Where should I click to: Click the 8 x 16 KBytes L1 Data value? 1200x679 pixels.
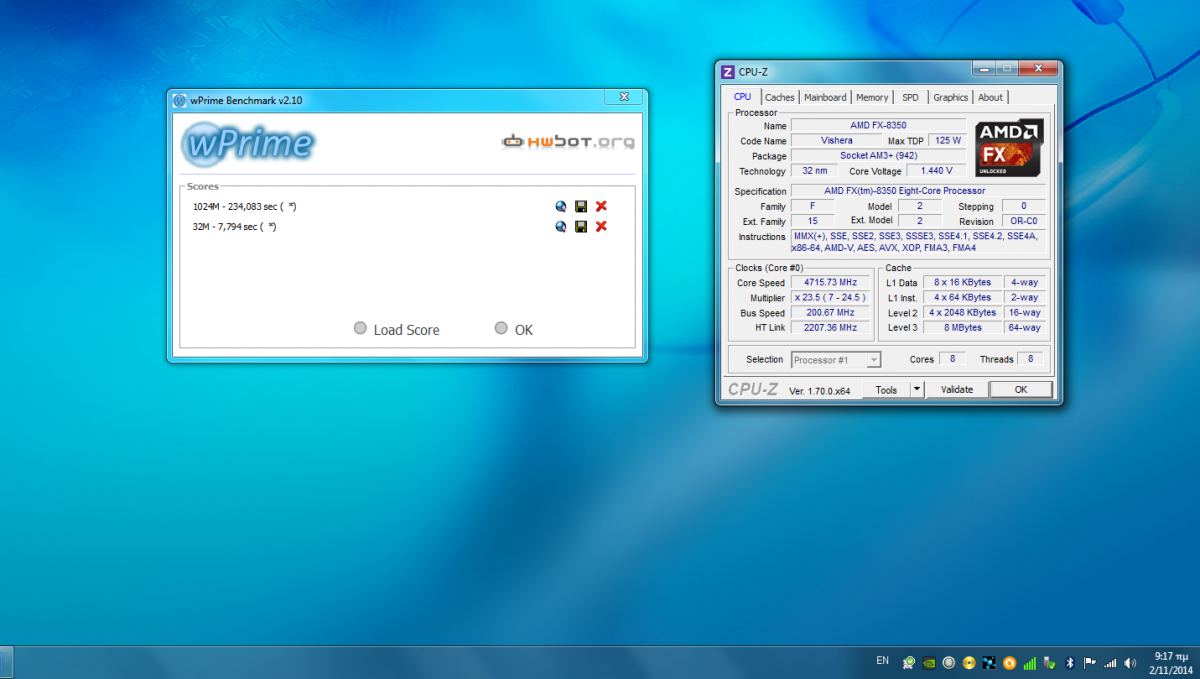961,283
